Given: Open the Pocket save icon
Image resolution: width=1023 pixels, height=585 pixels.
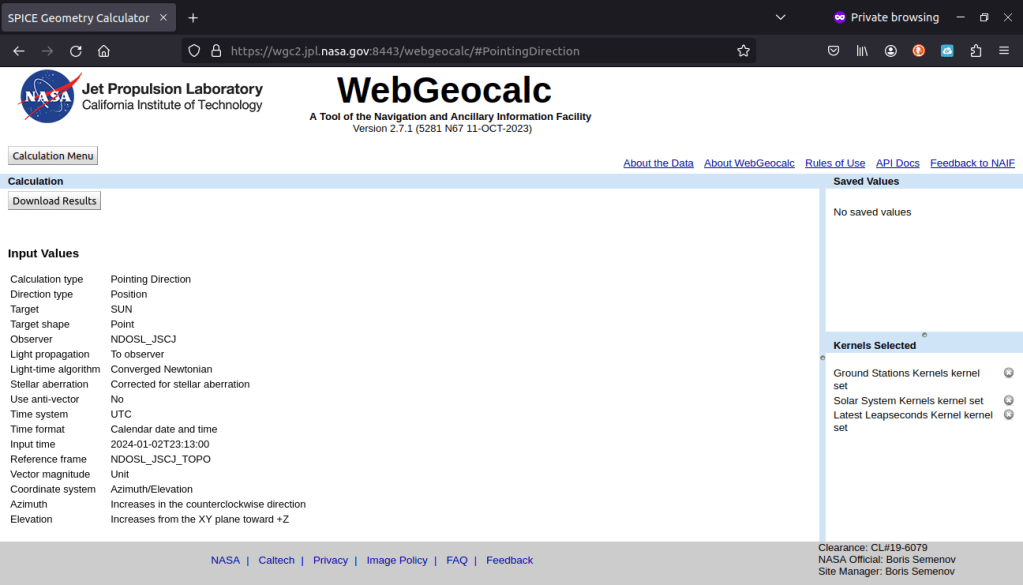Looking at the screenshot, I should coord(833,51).
